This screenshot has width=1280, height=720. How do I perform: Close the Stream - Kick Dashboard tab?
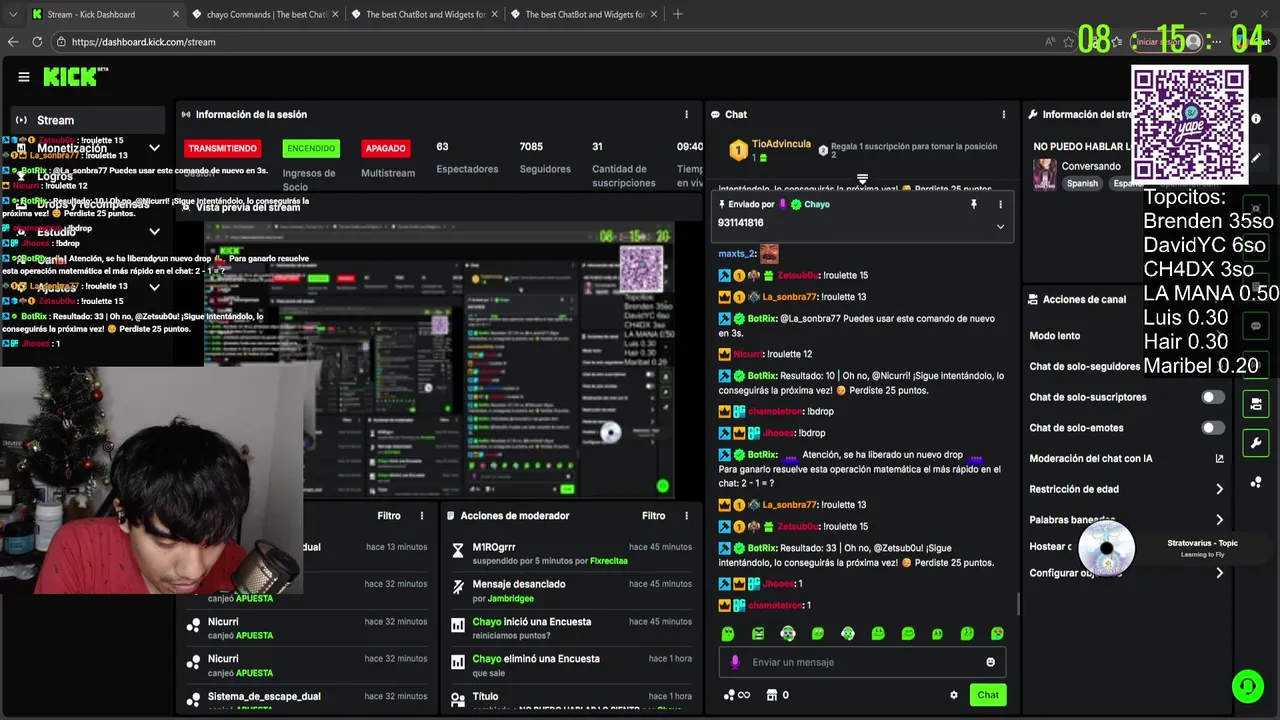click(177, 14)
